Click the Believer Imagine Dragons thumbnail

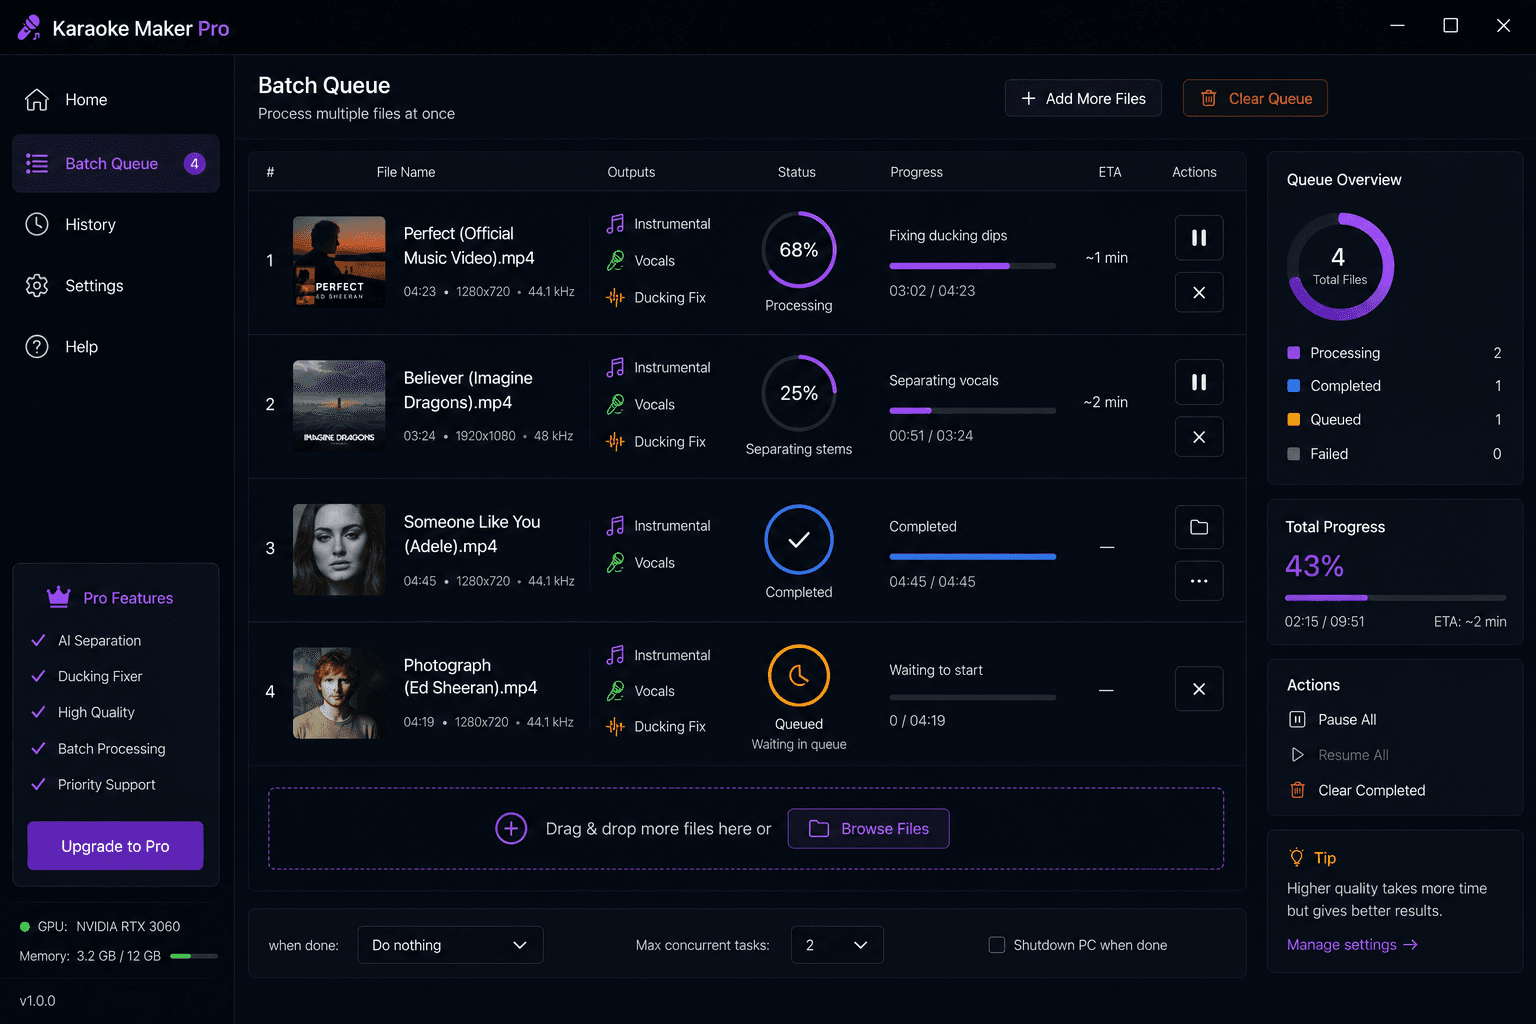click(x=339, y=405)
